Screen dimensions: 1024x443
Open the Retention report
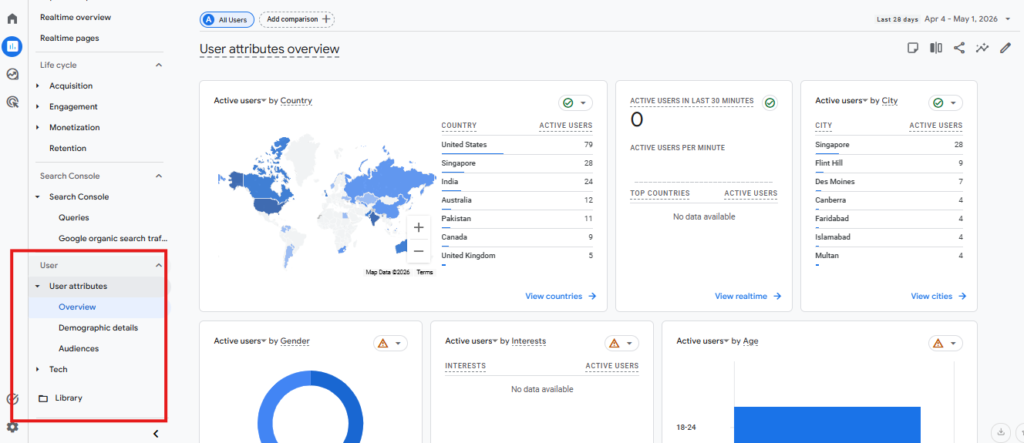pos(68,148)
